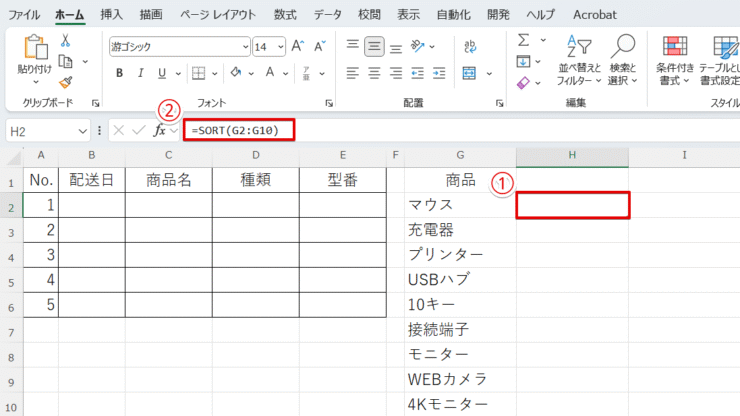This screenshot has height=416, width=740.
Task: Confirm formula entry with the checkmark
Action: tap(139, 130)
